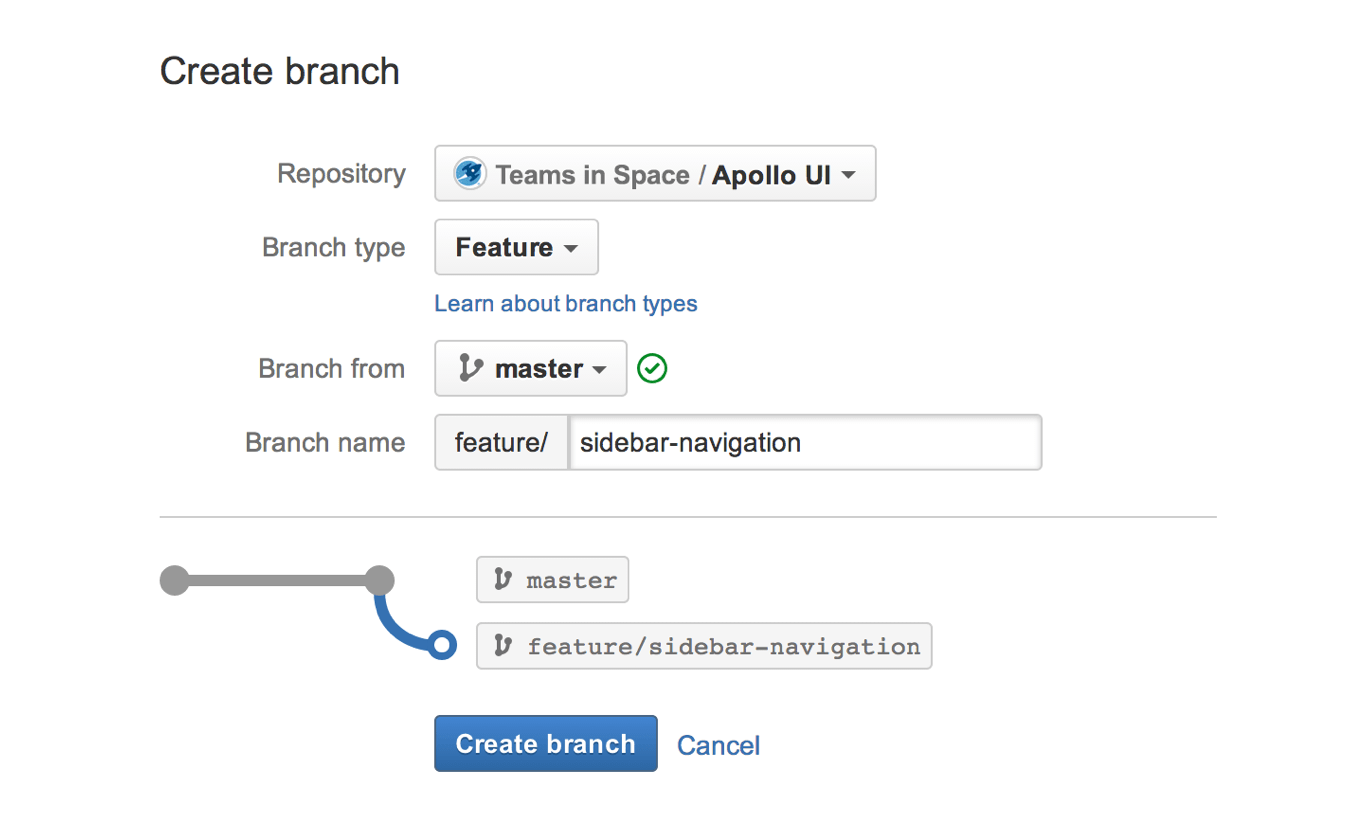Click the leftmost gray commit node
The height and width of the screenshot is (822, 1360).
pos(175,580)
